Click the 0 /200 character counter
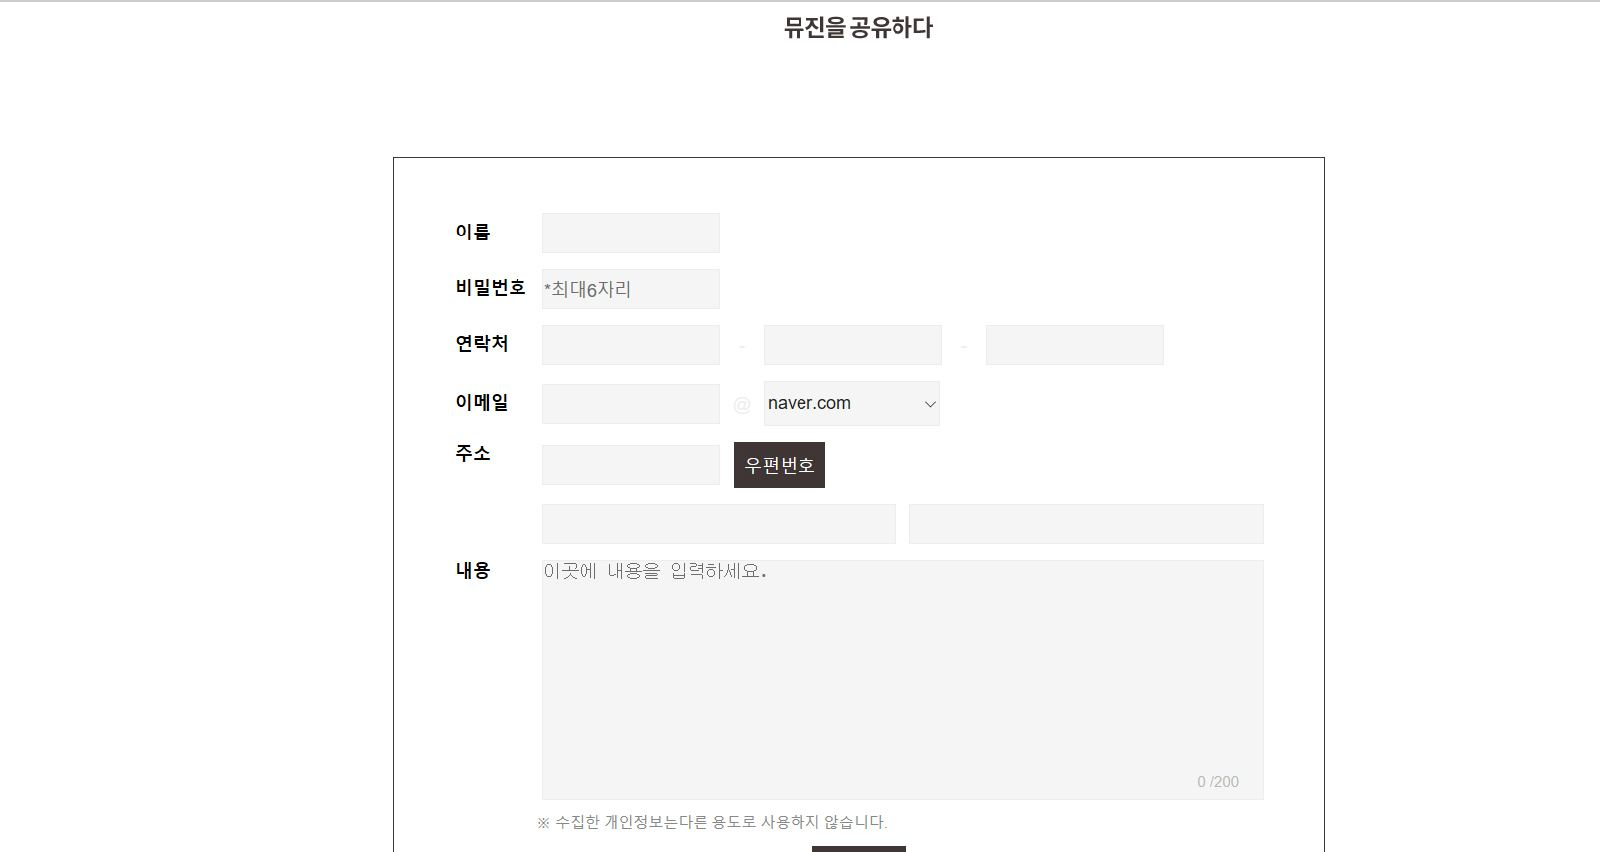 click(1218, 782)
